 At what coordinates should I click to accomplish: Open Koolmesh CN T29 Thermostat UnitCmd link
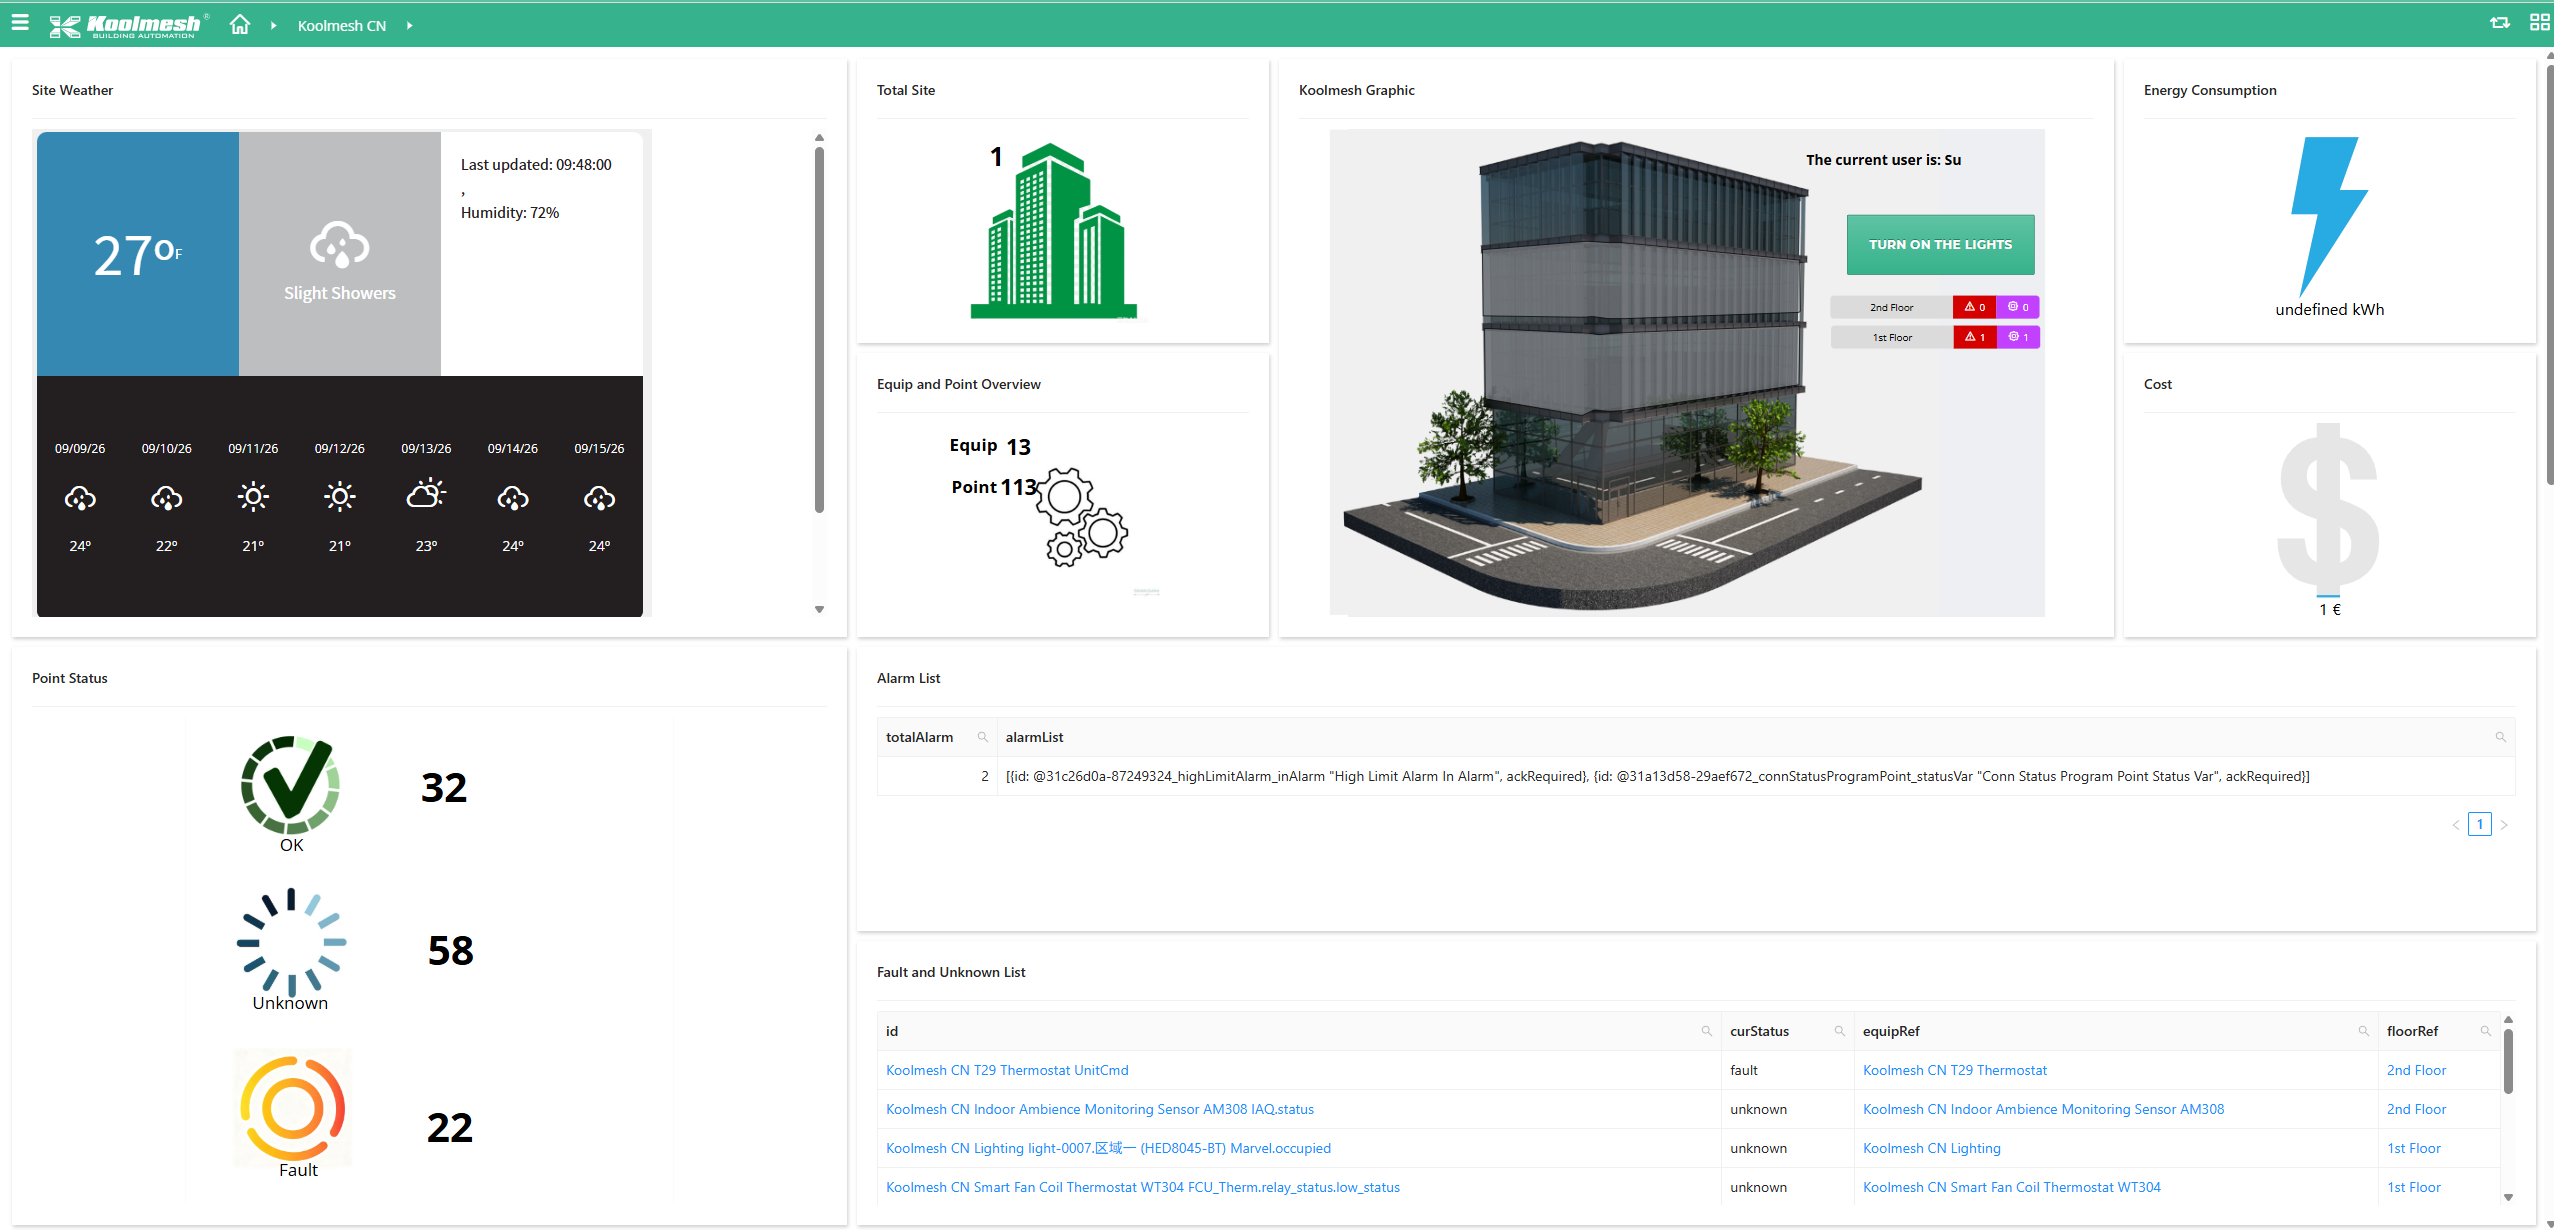click(1007, 1070)
